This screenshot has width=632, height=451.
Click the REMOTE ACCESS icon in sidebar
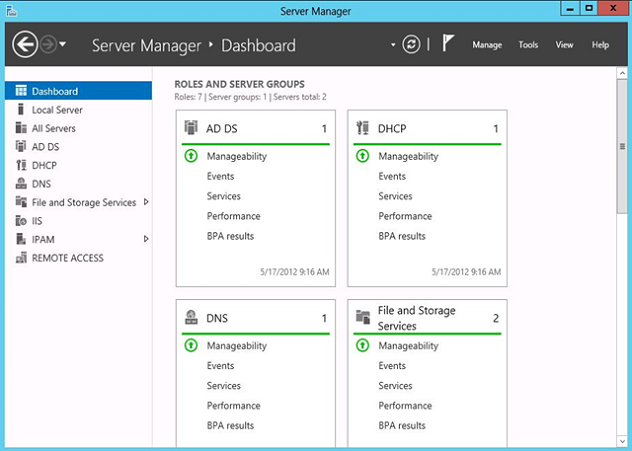[21, 257]
